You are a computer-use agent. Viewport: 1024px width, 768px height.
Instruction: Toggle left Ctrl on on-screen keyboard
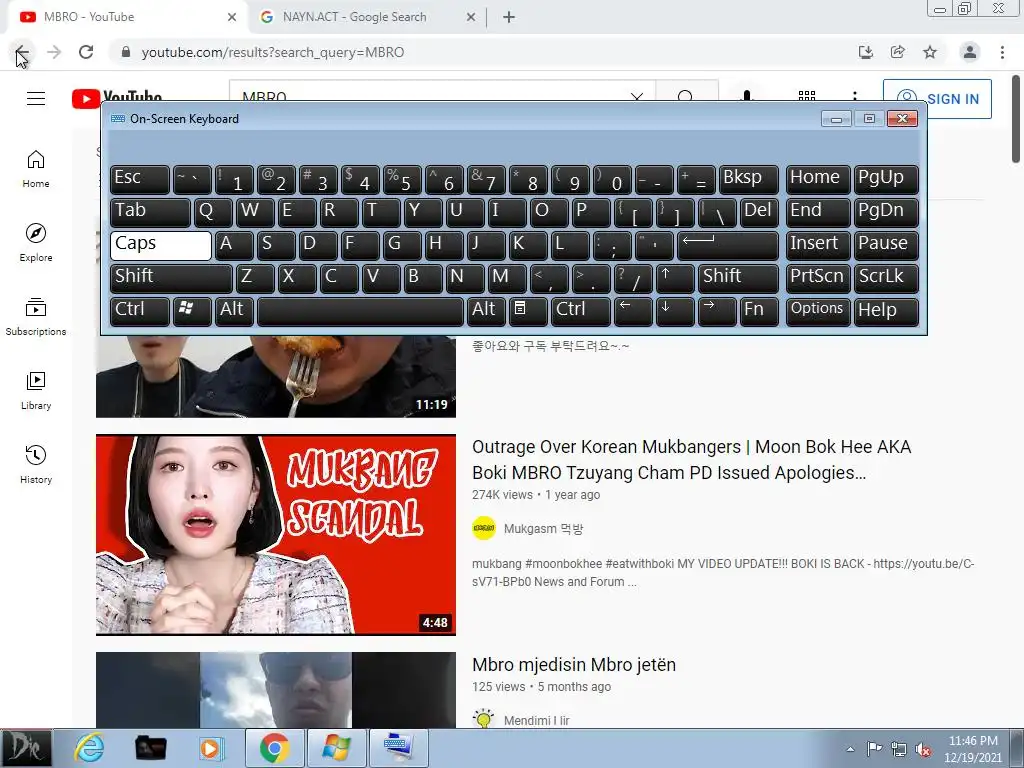140,310
